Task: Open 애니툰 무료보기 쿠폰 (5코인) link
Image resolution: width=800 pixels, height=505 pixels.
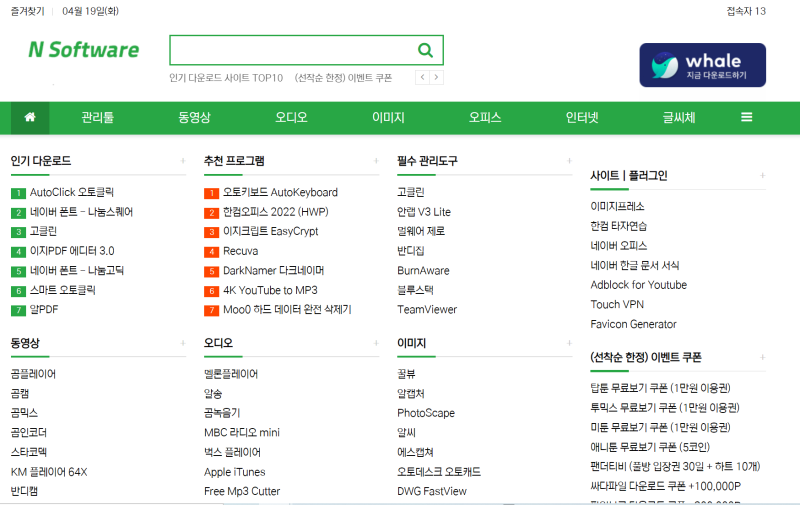Action: [650, 447]
